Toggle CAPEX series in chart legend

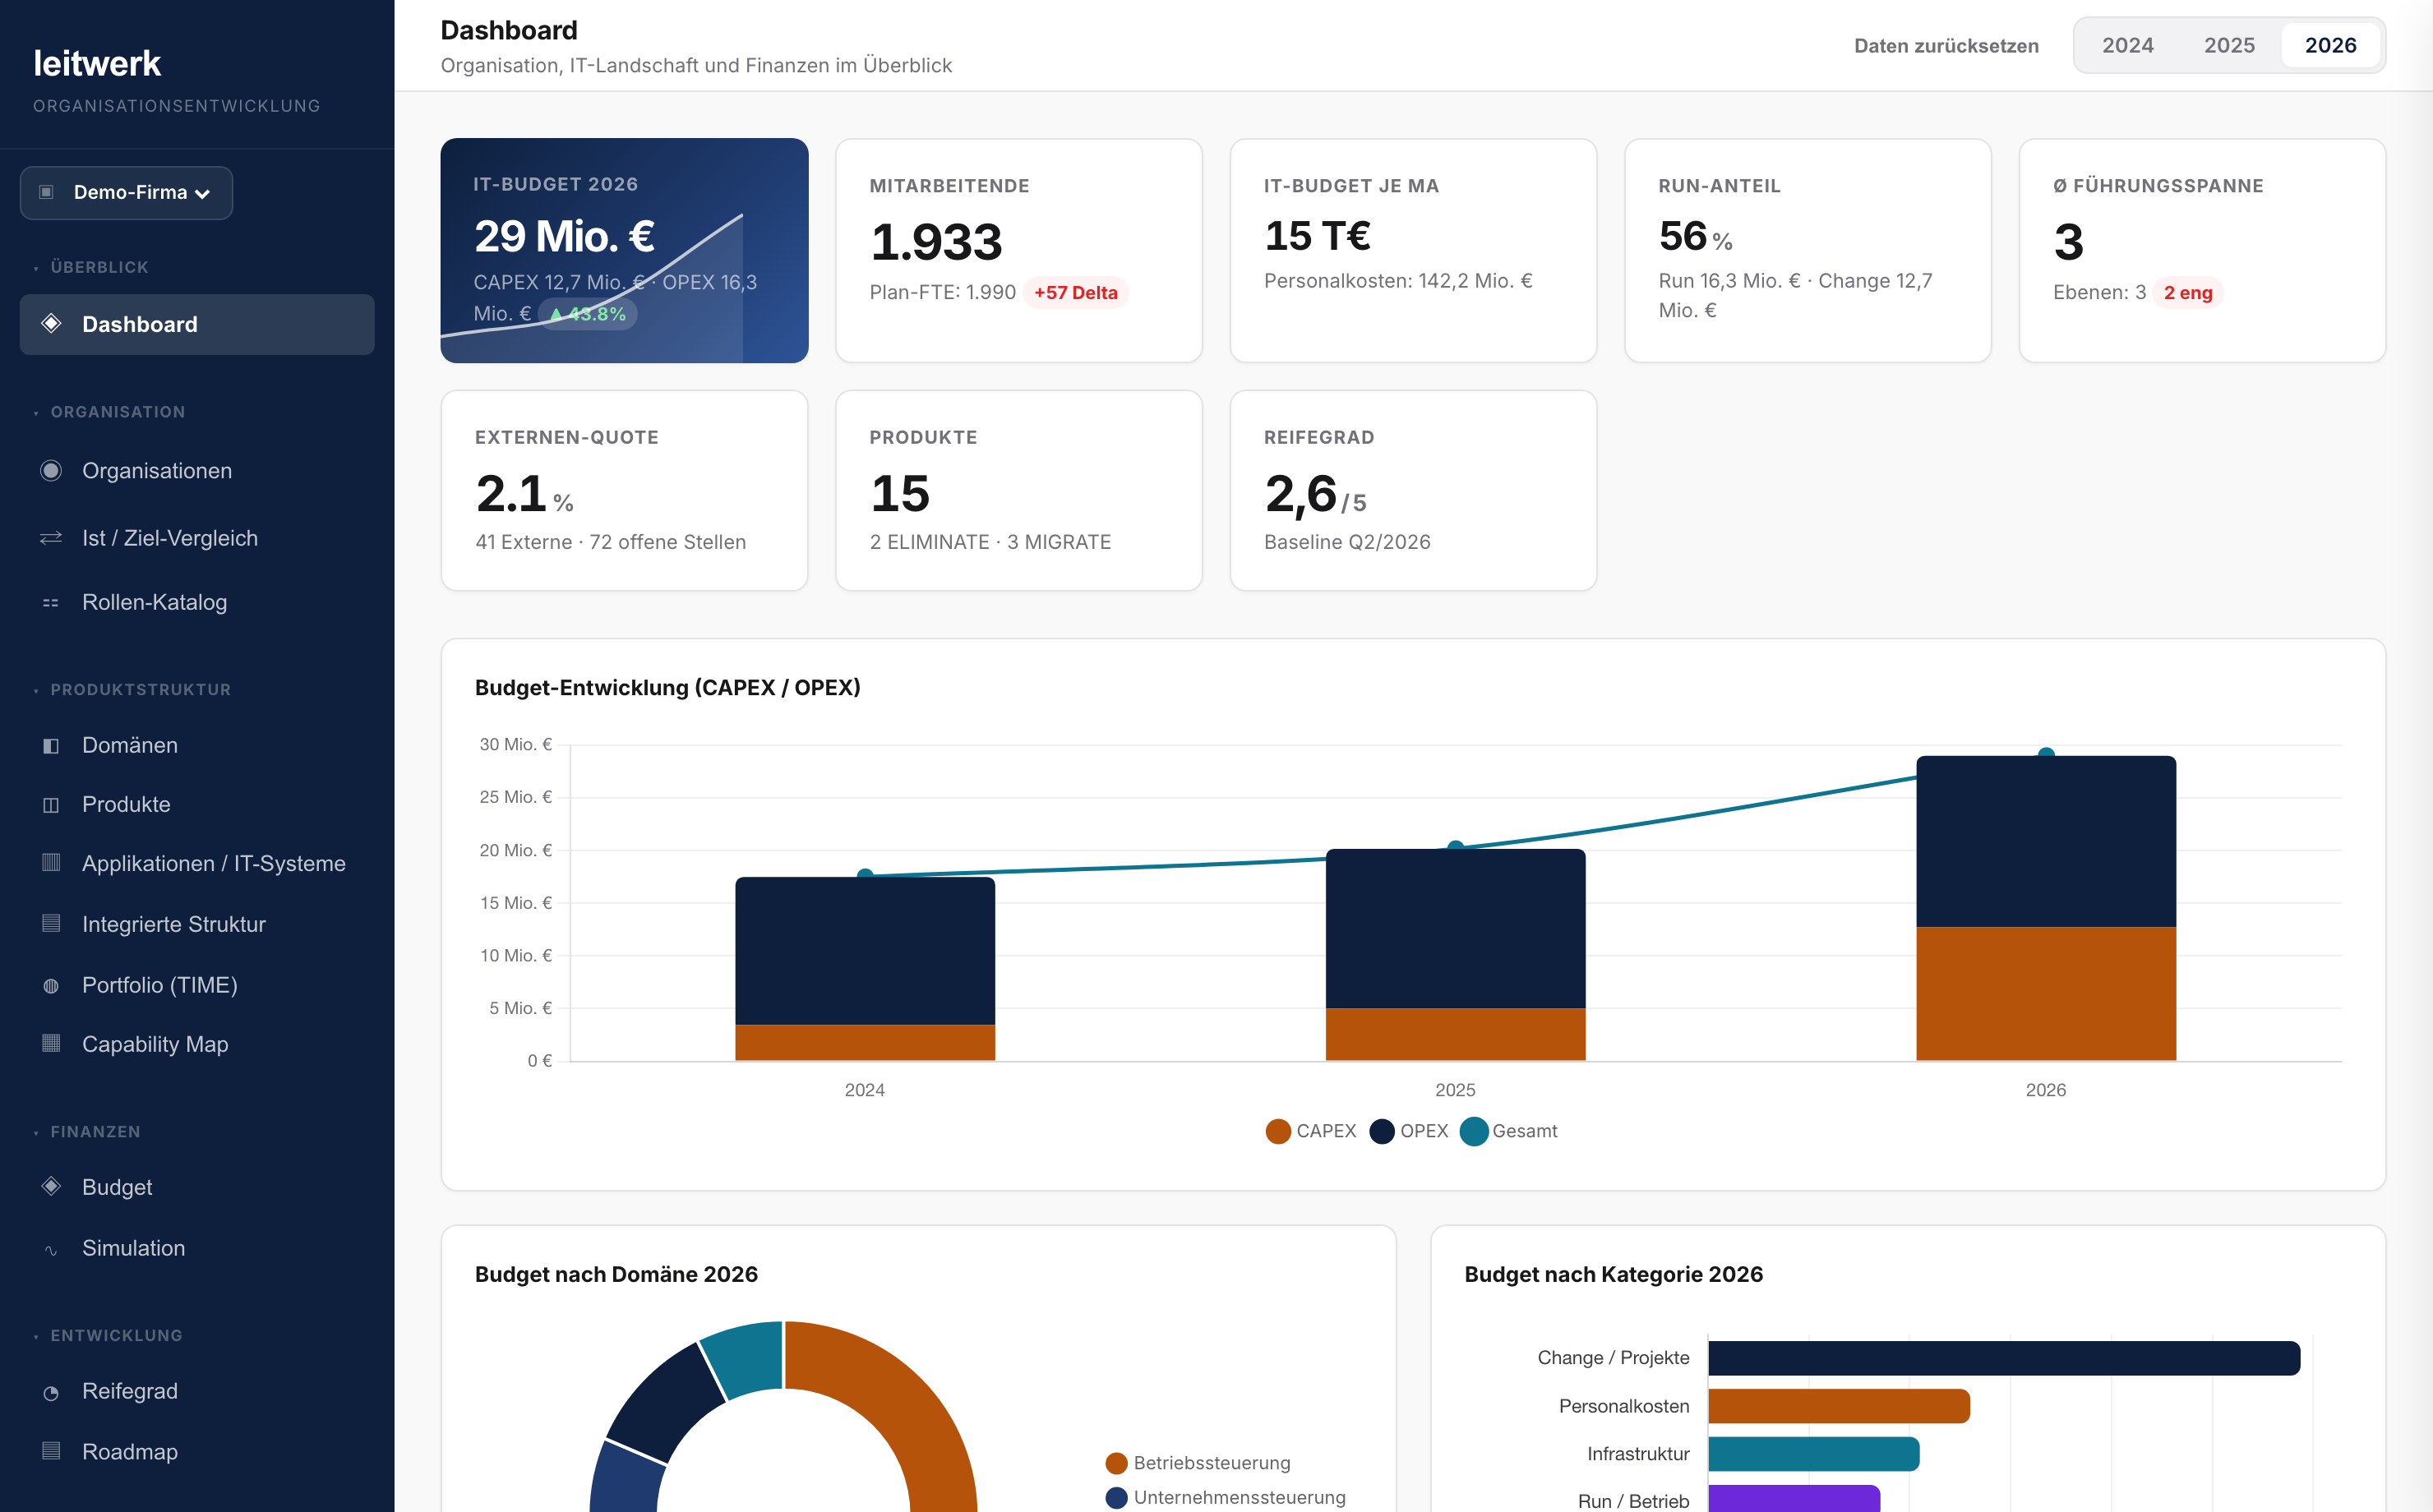point(1310,1131)
